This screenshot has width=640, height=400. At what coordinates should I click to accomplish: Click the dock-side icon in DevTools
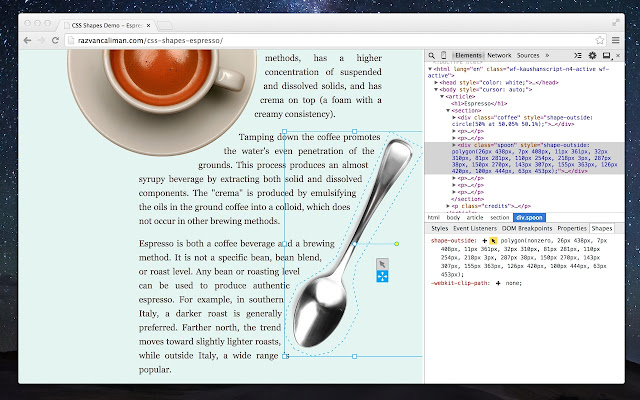[605, 55]
